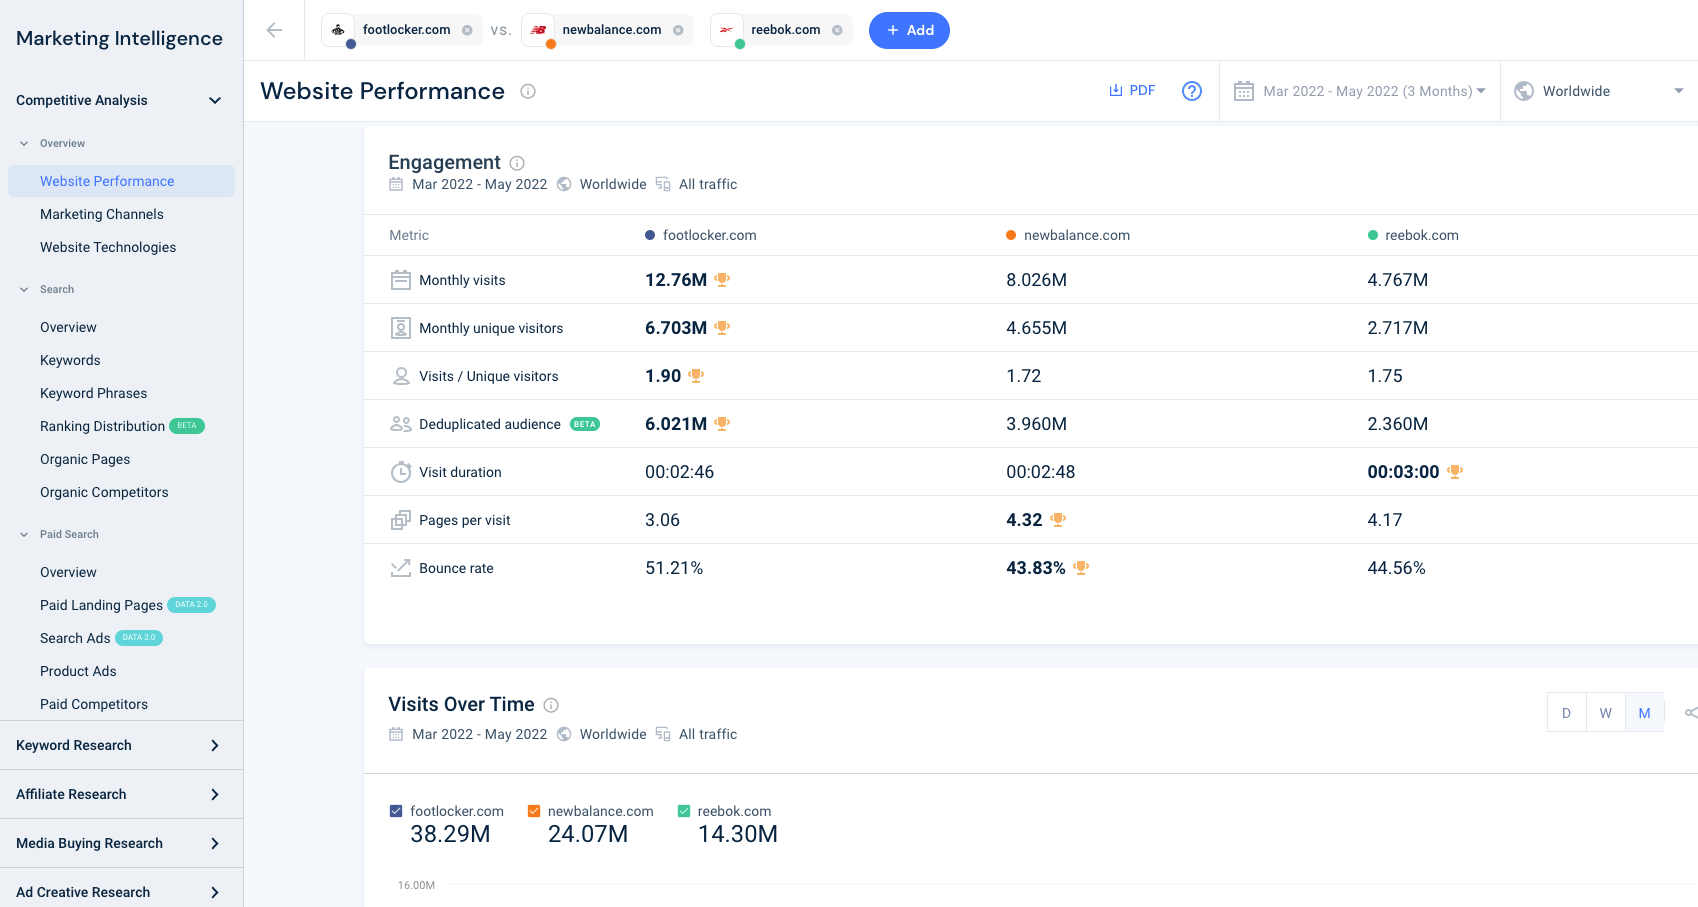
Task: Open Website Performance info tooltip icon
Action: [x=528, y=91]
